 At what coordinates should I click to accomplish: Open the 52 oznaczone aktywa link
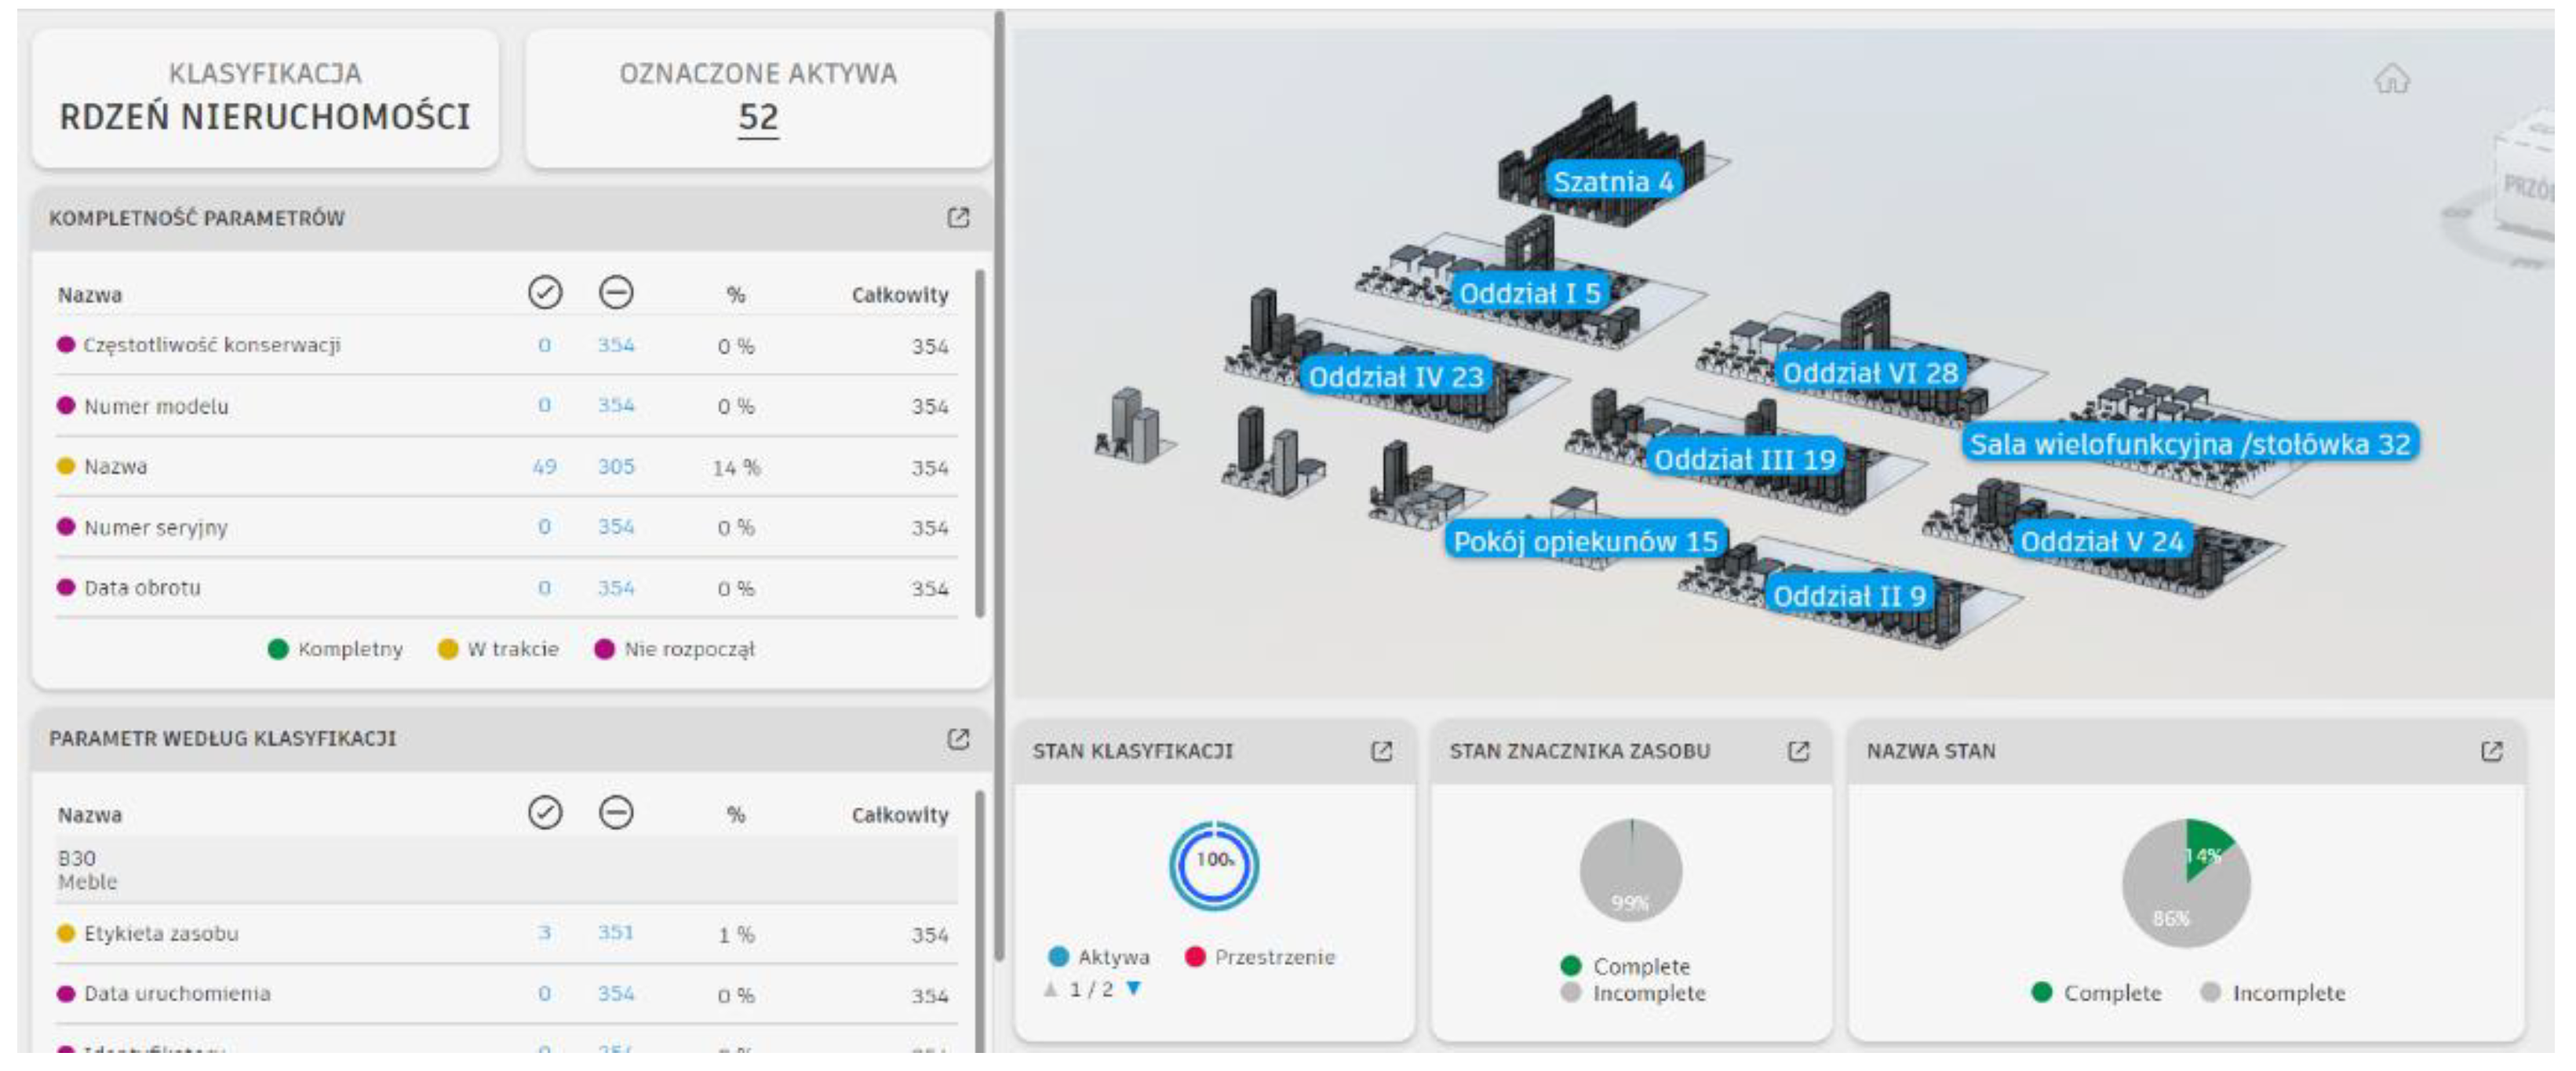pos(757,118)
